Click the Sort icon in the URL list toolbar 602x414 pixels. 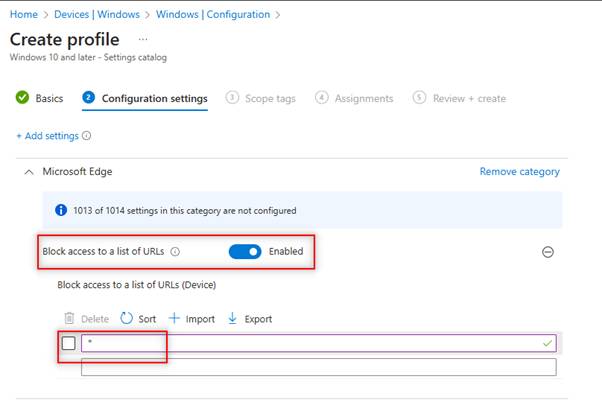coord(127,319)
